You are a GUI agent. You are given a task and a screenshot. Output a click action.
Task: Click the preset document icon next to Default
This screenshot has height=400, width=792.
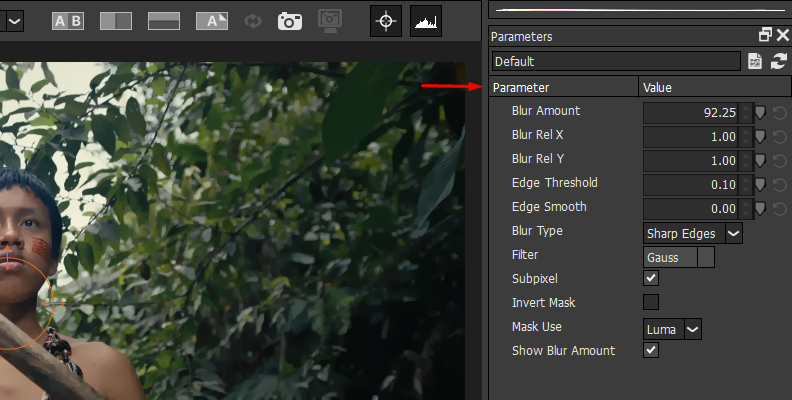(755, 62)
